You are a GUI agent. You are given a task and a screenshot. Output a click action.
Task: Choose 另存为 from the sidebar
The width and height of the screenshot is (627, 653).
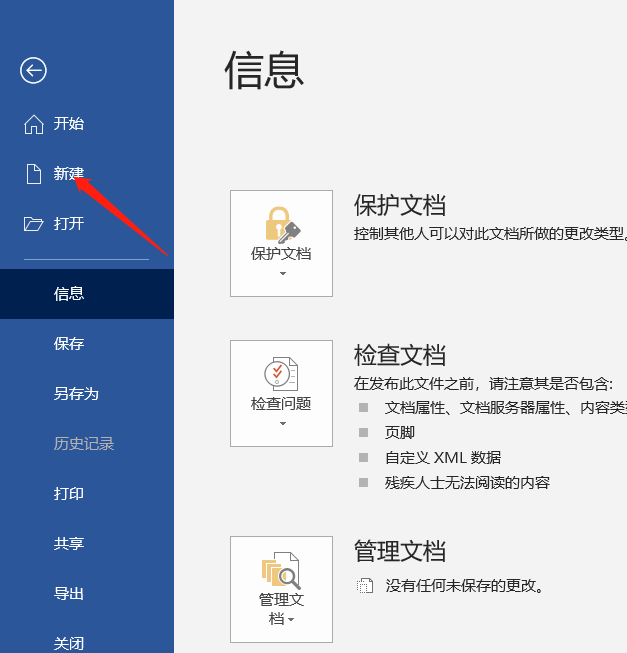pyautogui.click(x=76, y=394)
